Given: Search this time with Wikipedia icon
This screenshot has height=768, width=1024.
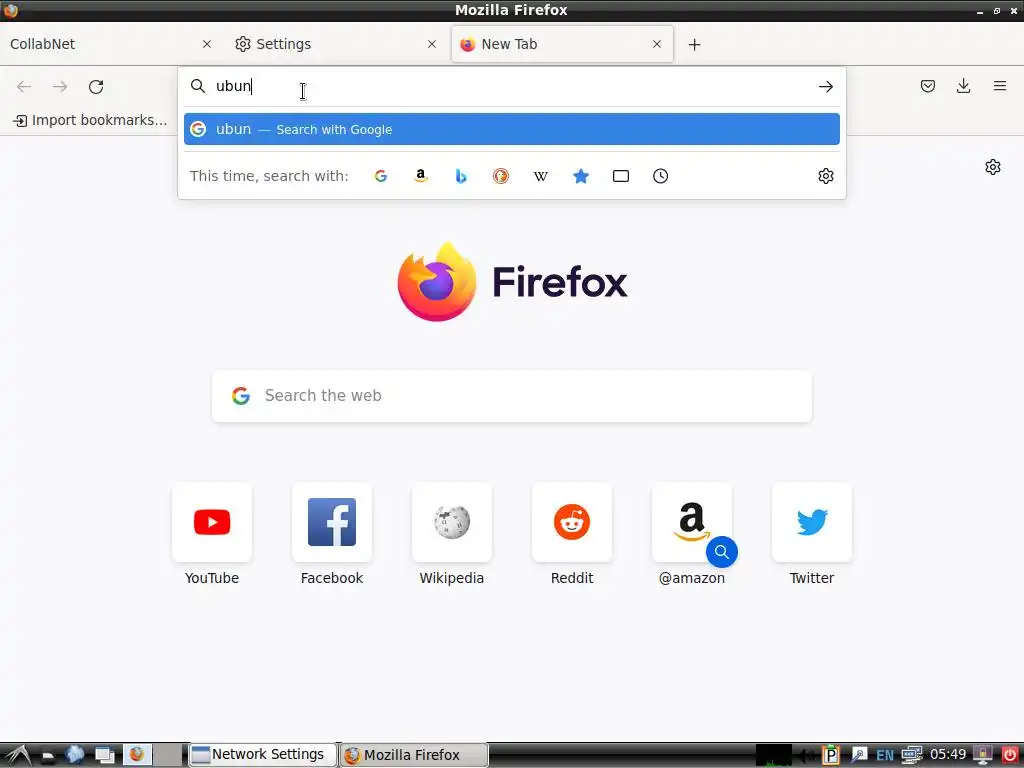Looking at the screenshot, I should click(541, 176).
